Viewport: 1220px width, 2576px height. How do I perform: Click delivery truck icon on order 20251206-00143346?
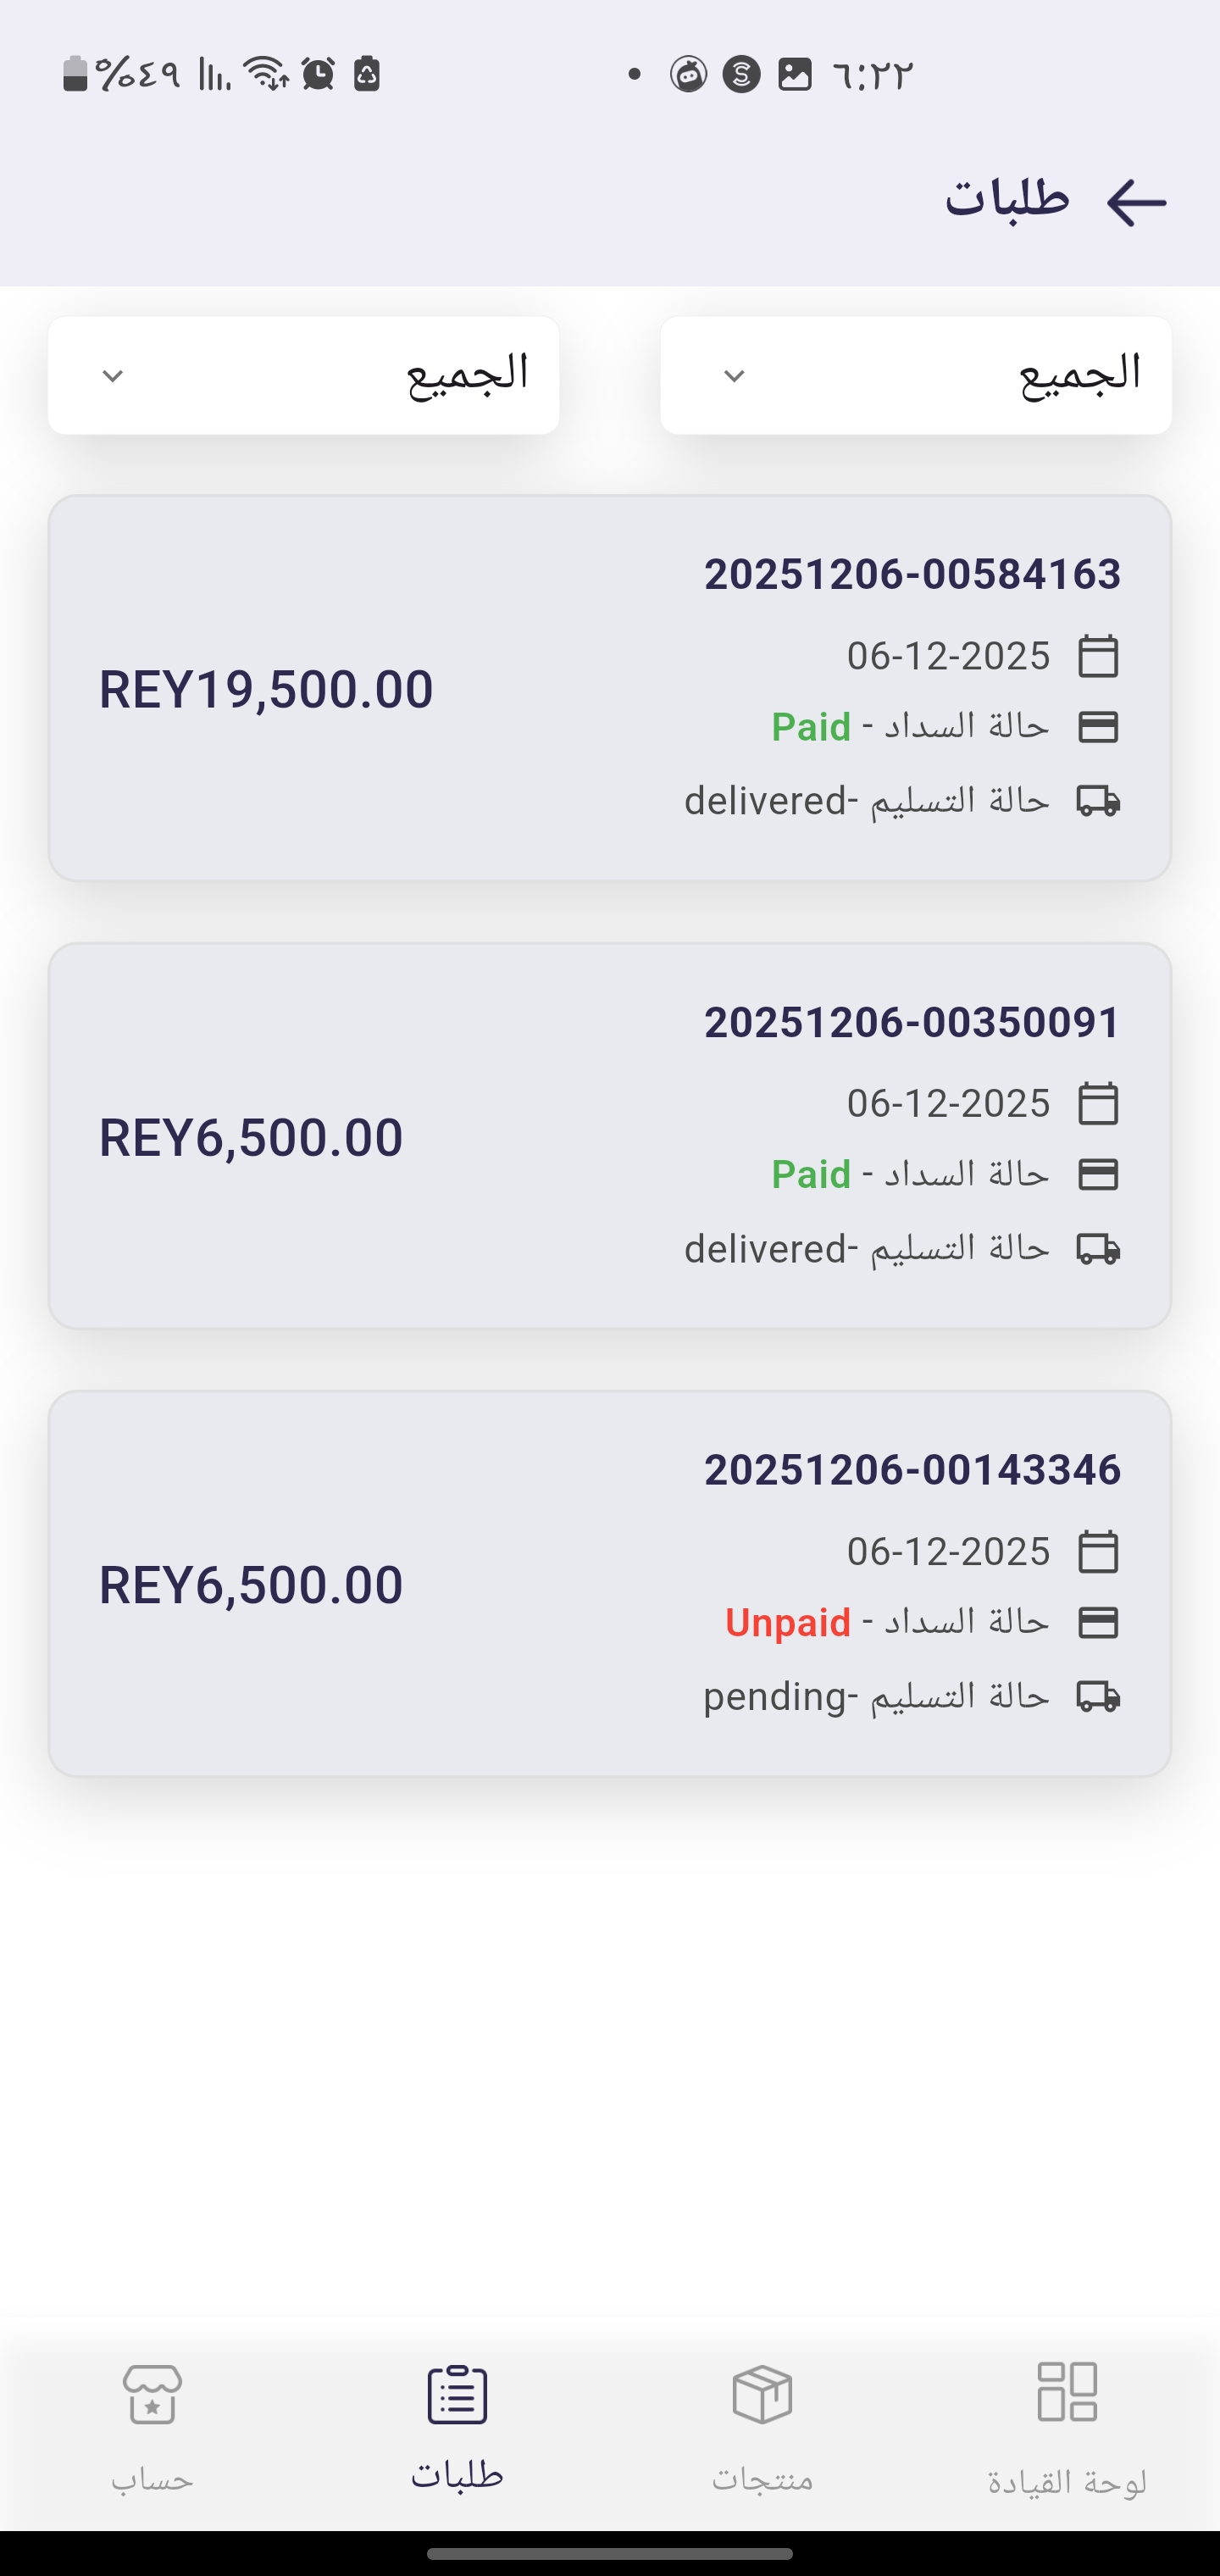pyautogui.click(x=1098, y=1696)
